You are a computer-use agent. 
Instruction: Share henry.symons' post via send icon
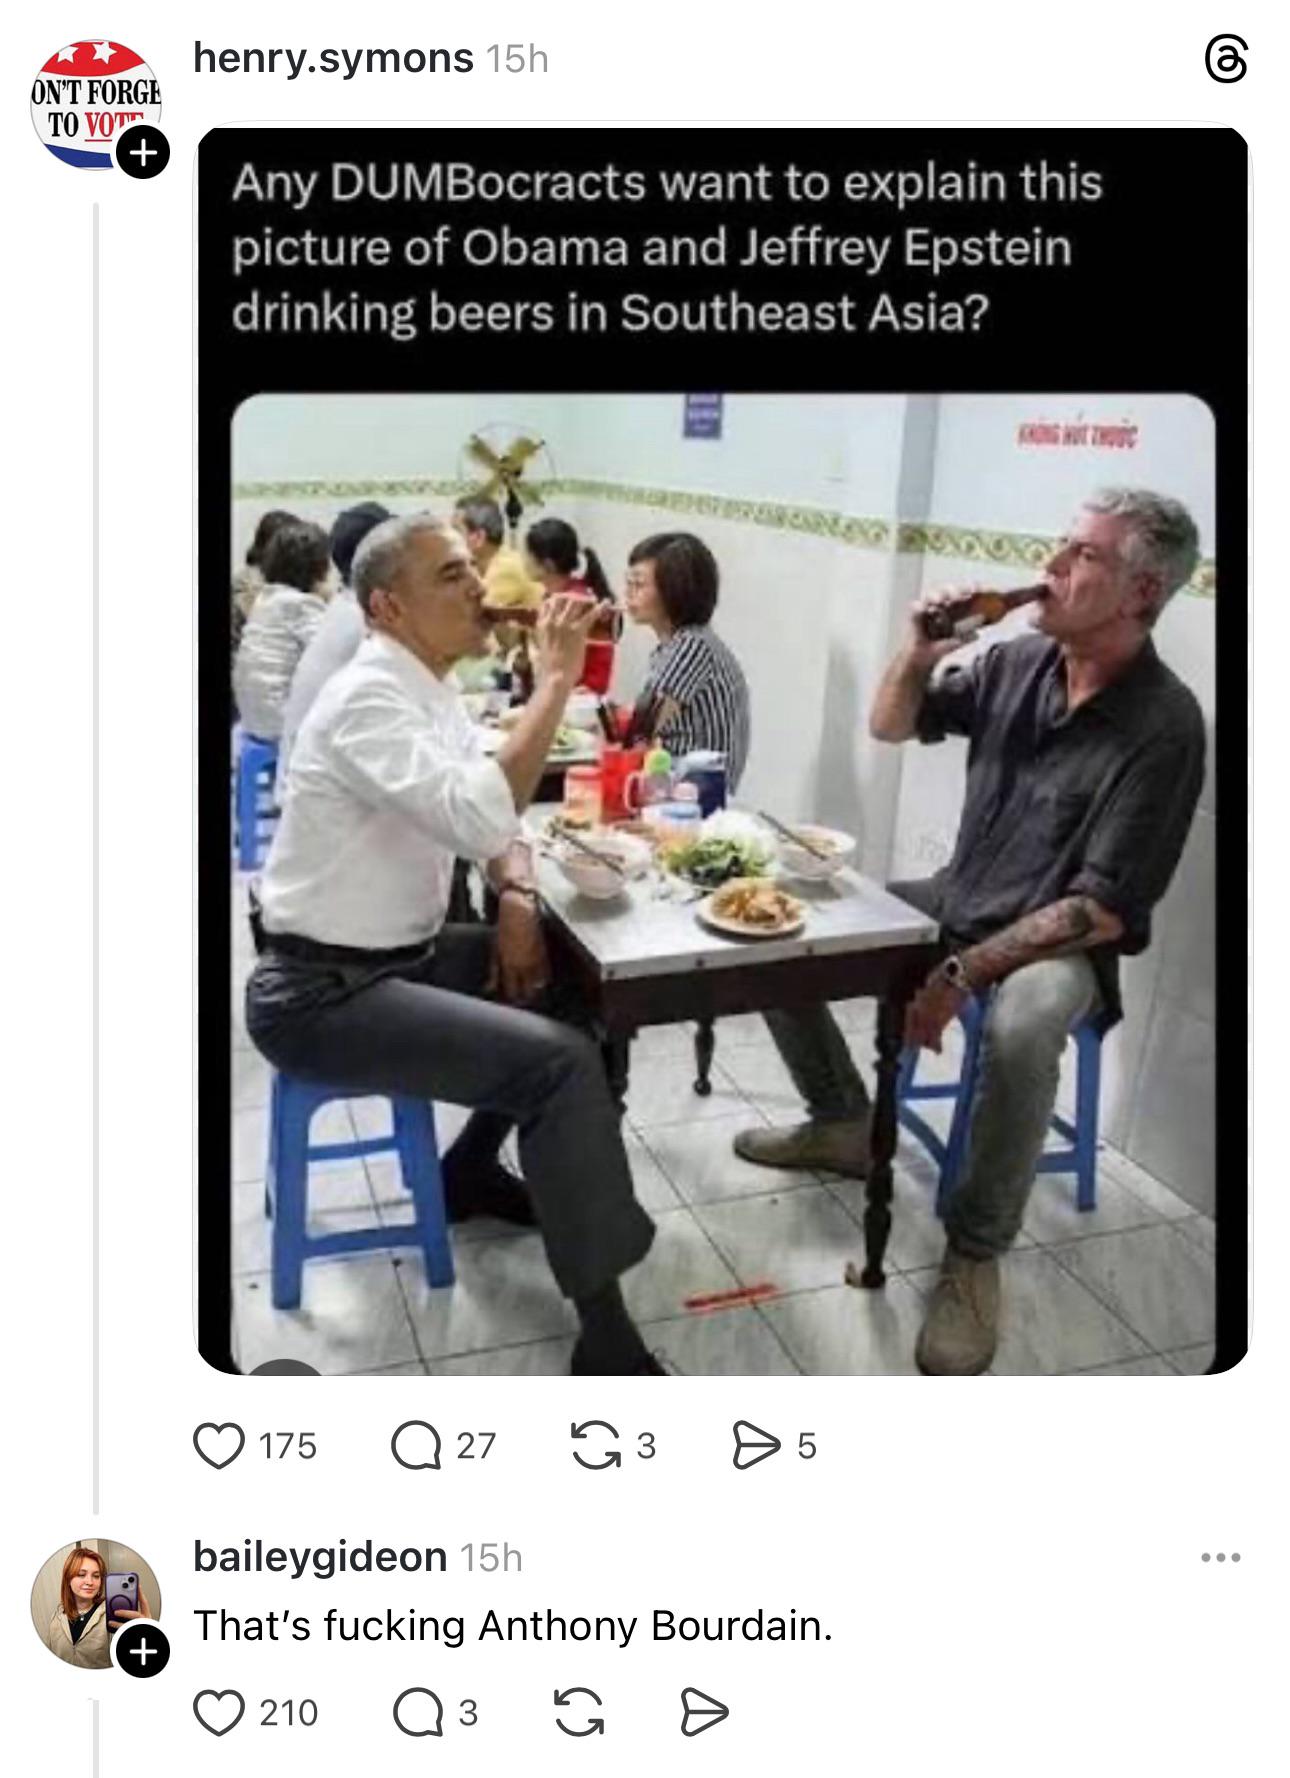756,1446
